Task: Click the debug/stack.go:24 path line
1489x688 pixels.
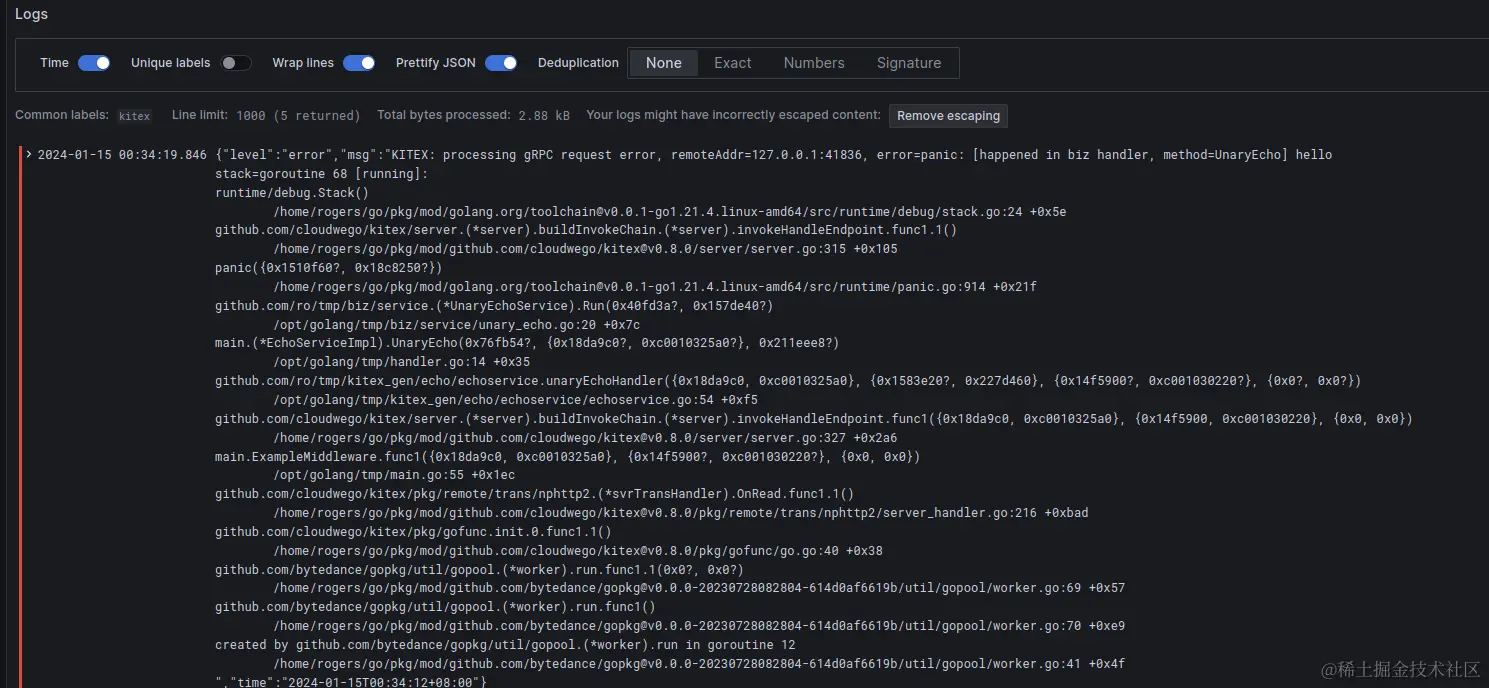Action: pos(670,212)
